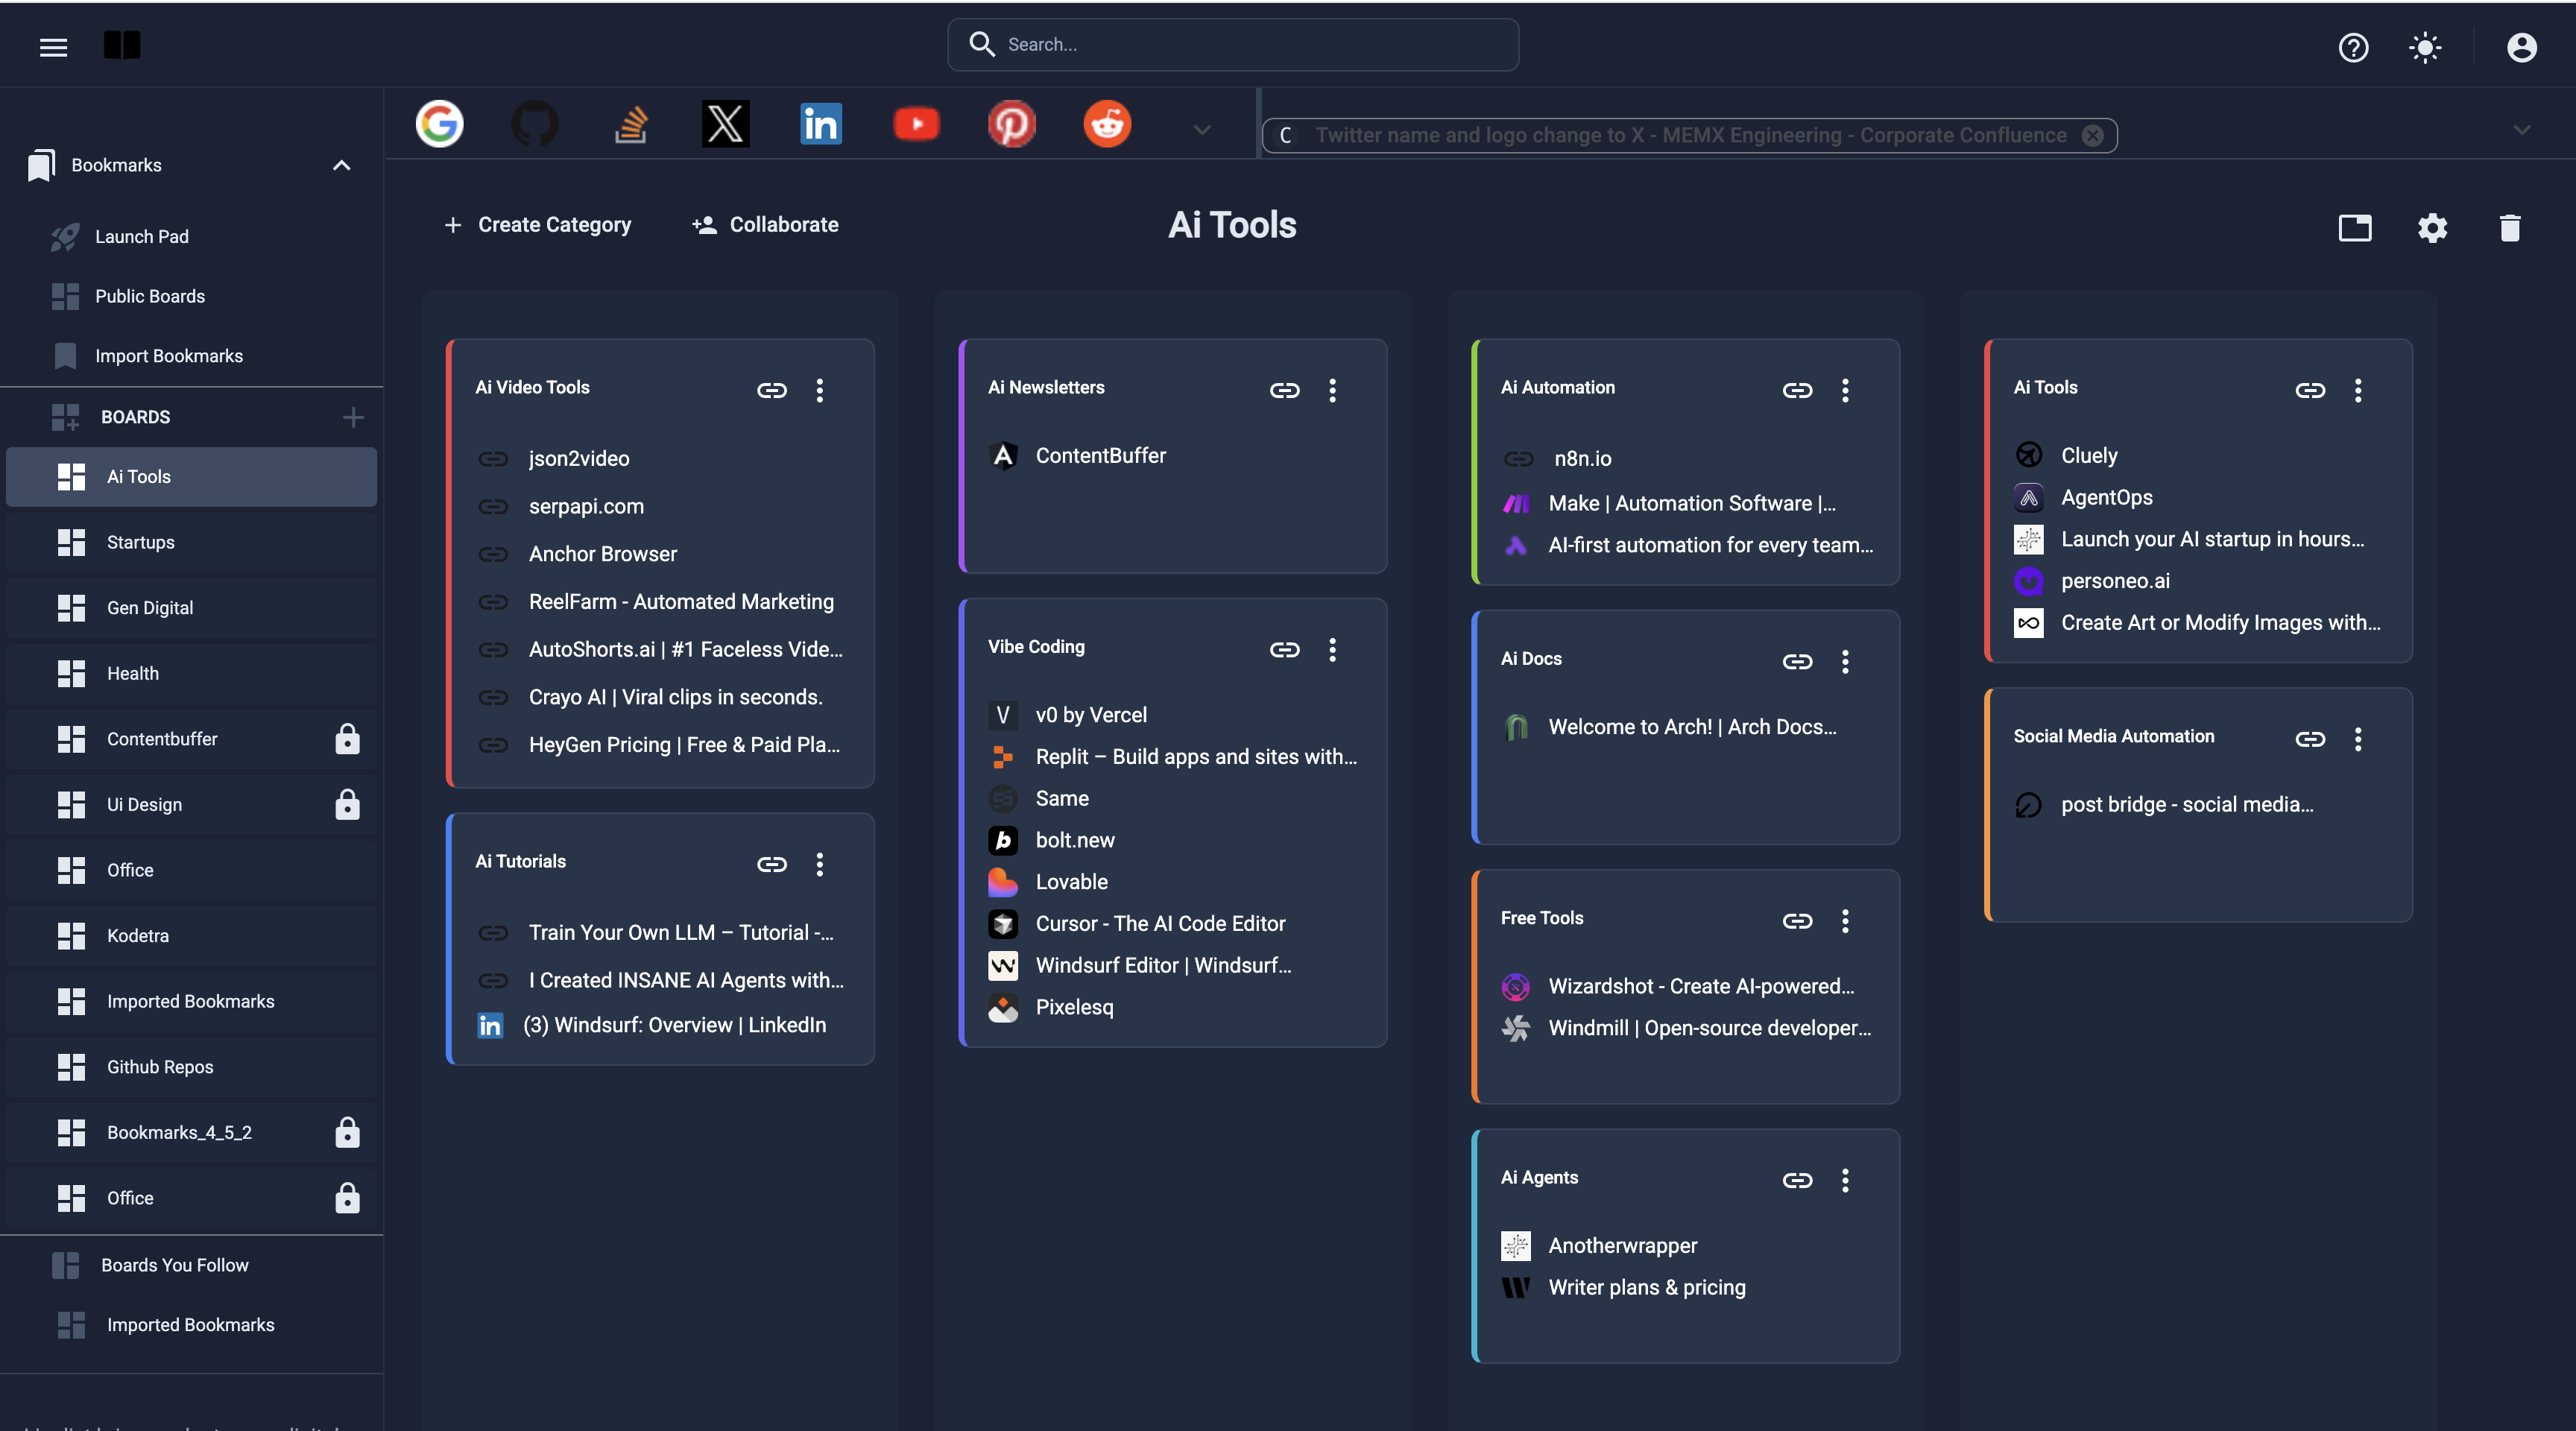Open the Lovable bookmark
The image size is (2576, 1431).
pyautogui.click(x=1071, y=882)
